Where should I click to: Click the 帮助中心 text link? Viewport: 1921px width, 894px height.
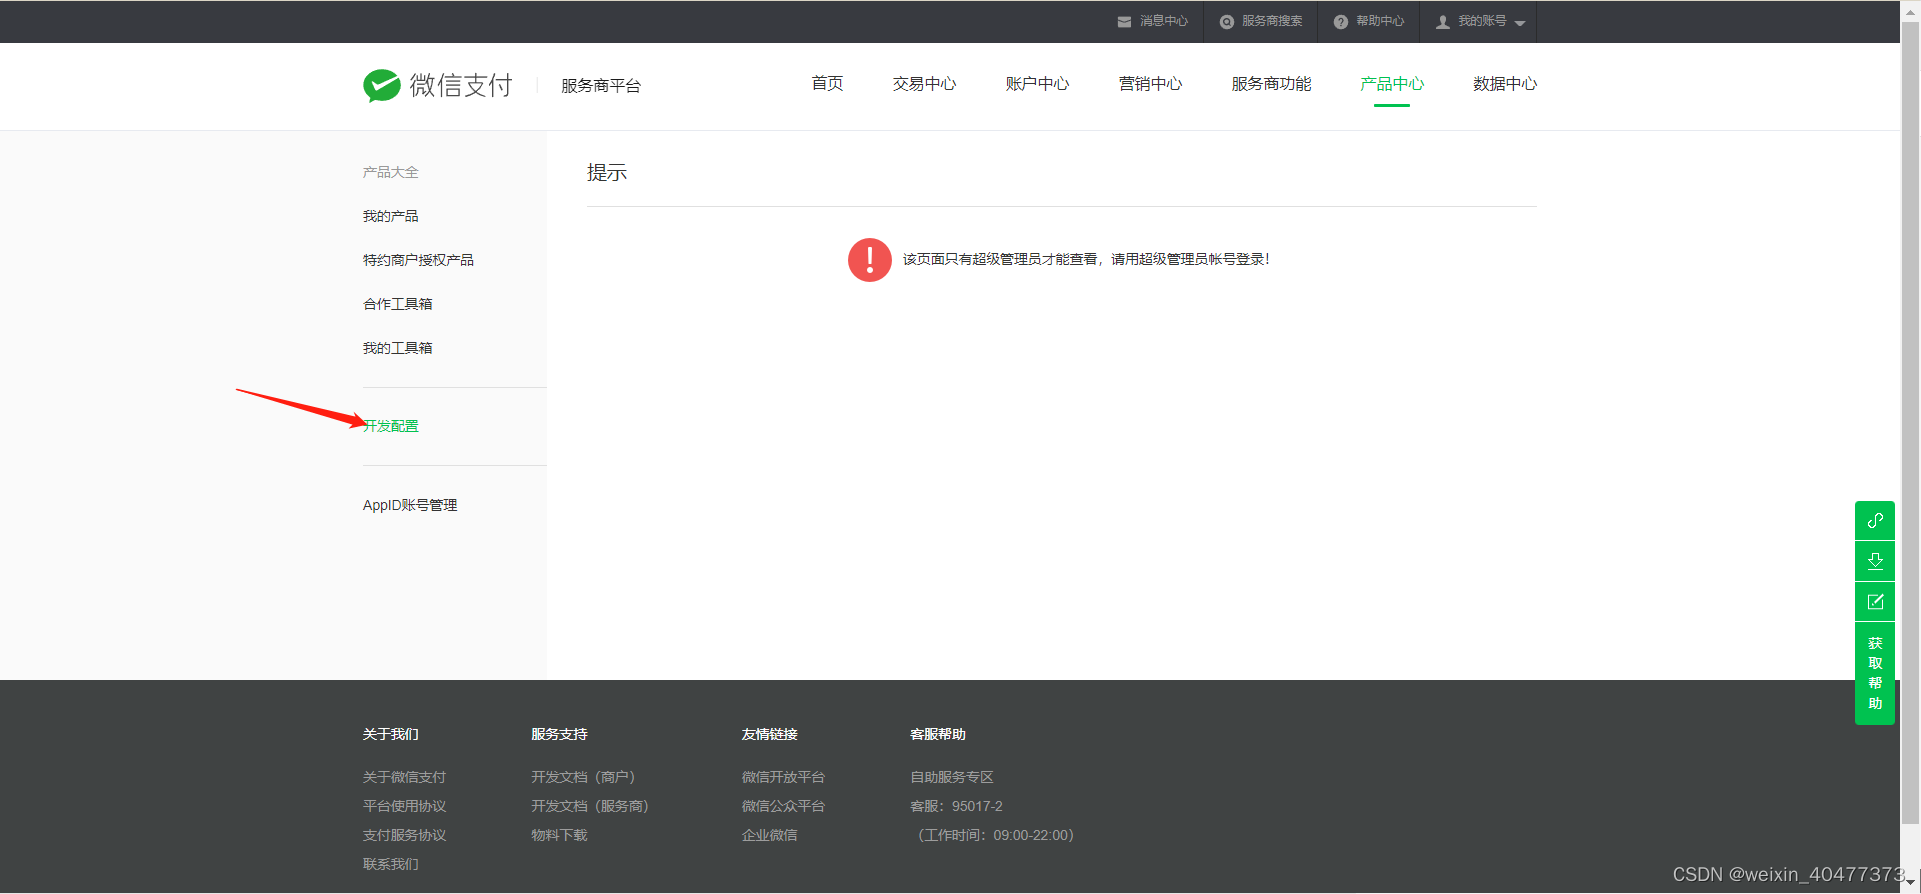1380,21
